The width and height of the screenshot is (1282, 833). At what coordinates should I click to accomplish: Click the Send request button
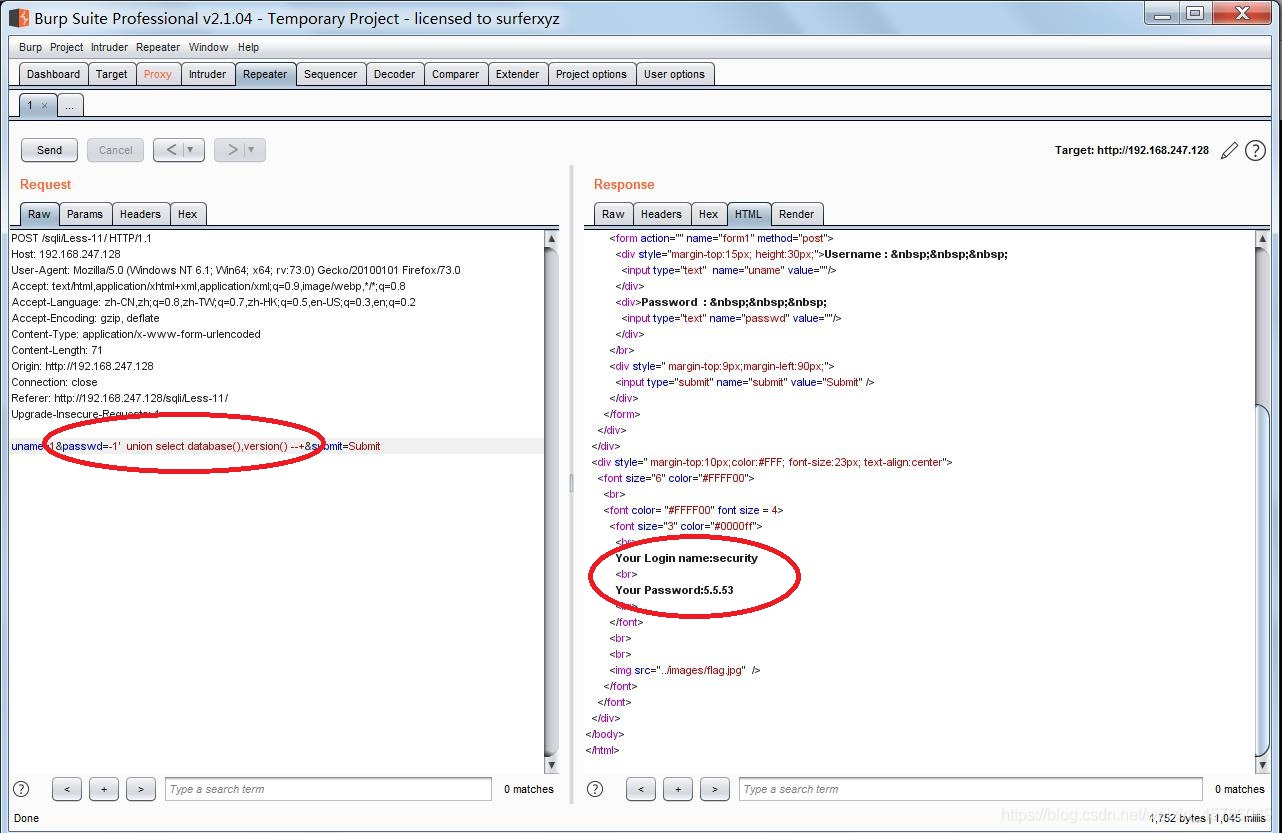pyautogui.click(x=49, y=150)
